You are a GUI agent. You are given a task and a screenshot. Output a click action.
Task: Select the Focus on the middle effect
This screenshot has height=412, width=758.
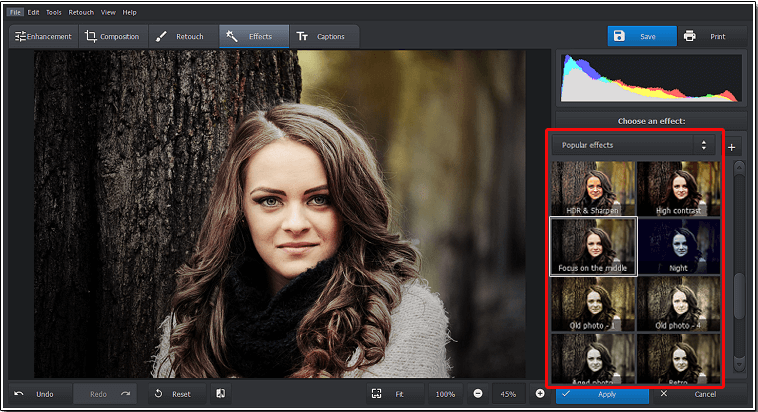coord(593,247)
